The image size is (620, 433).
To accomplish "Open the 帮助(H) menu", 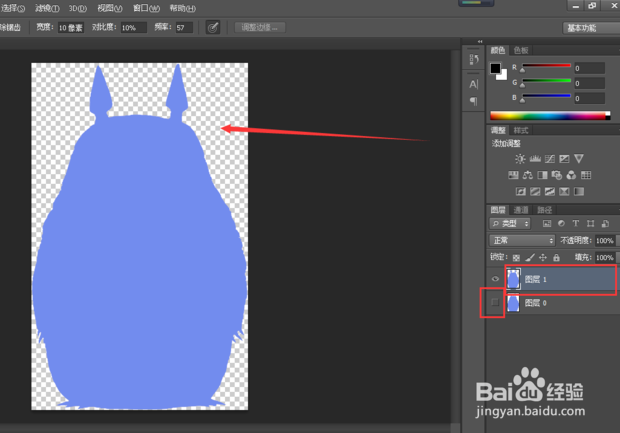I will coord(182,8).
